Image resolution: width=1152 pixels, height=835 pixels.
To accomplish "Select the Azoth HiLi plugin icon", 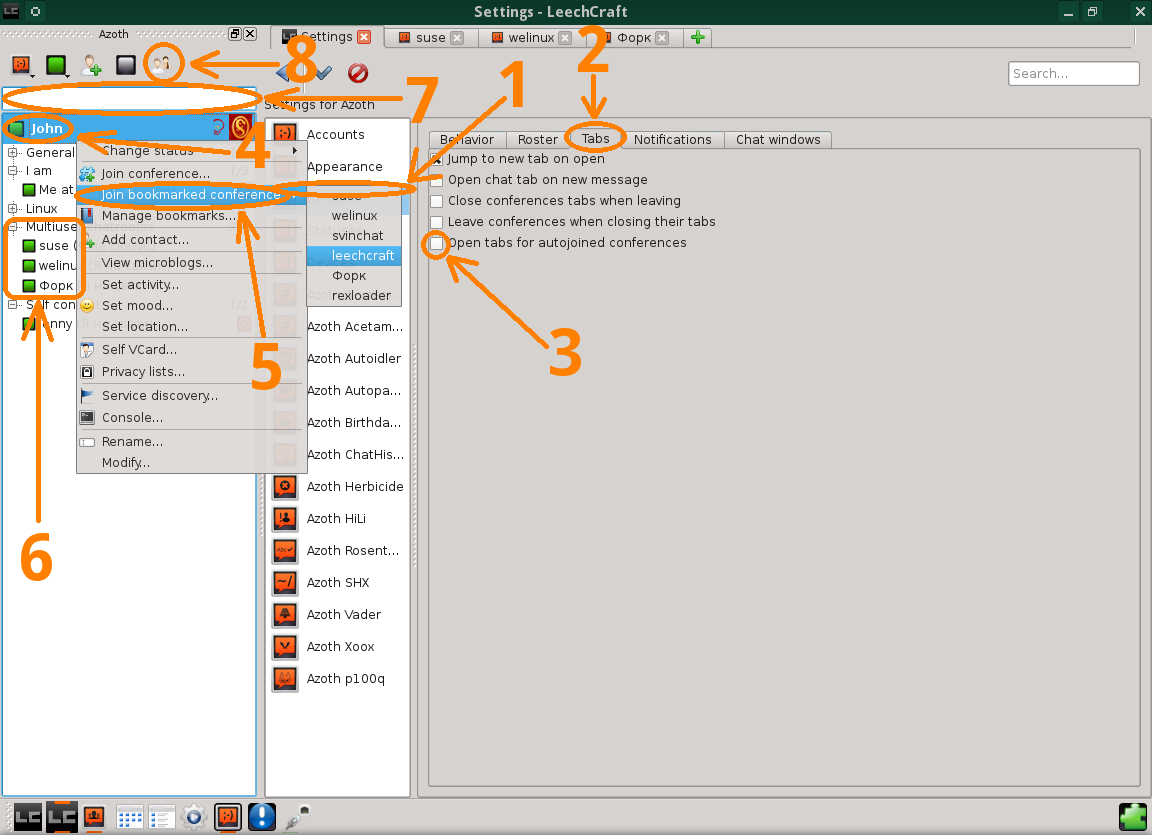I will click(285, 518).
